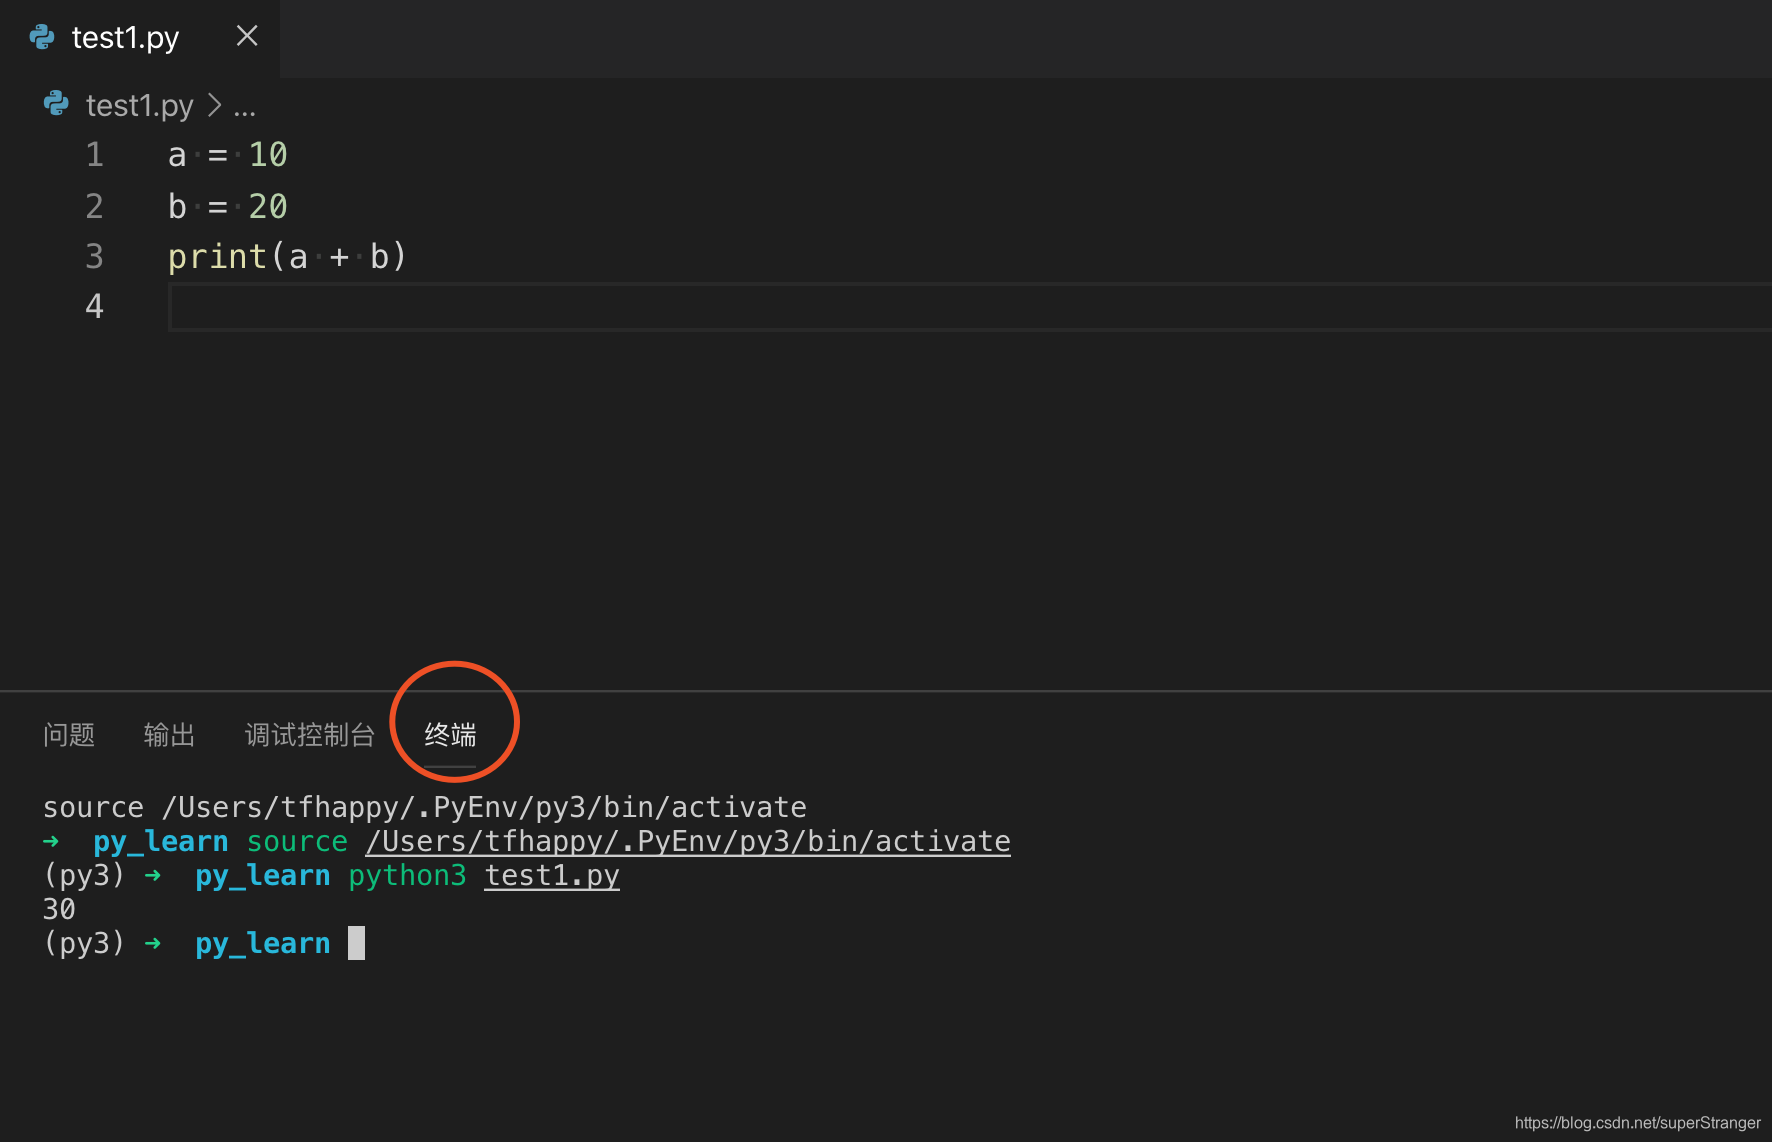Click the python3 command in the terminal
Screen dimensions: 1772x1142
click(x=407, y=876)
